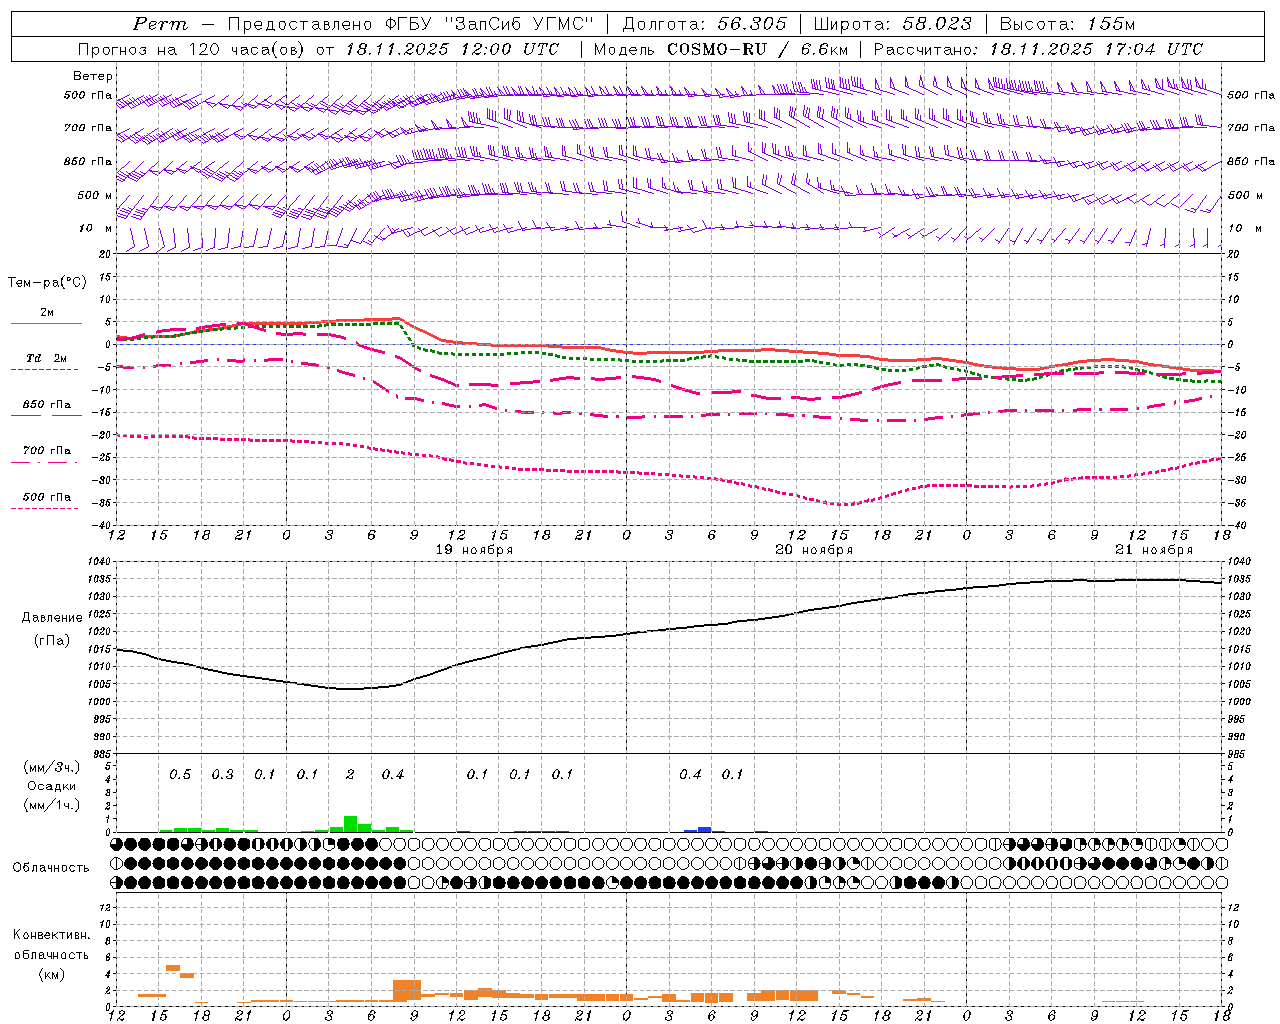Viewport: 1280px width, 1024px height.
Task: Click left-side wind level label '10 м'
Action: 97,228
